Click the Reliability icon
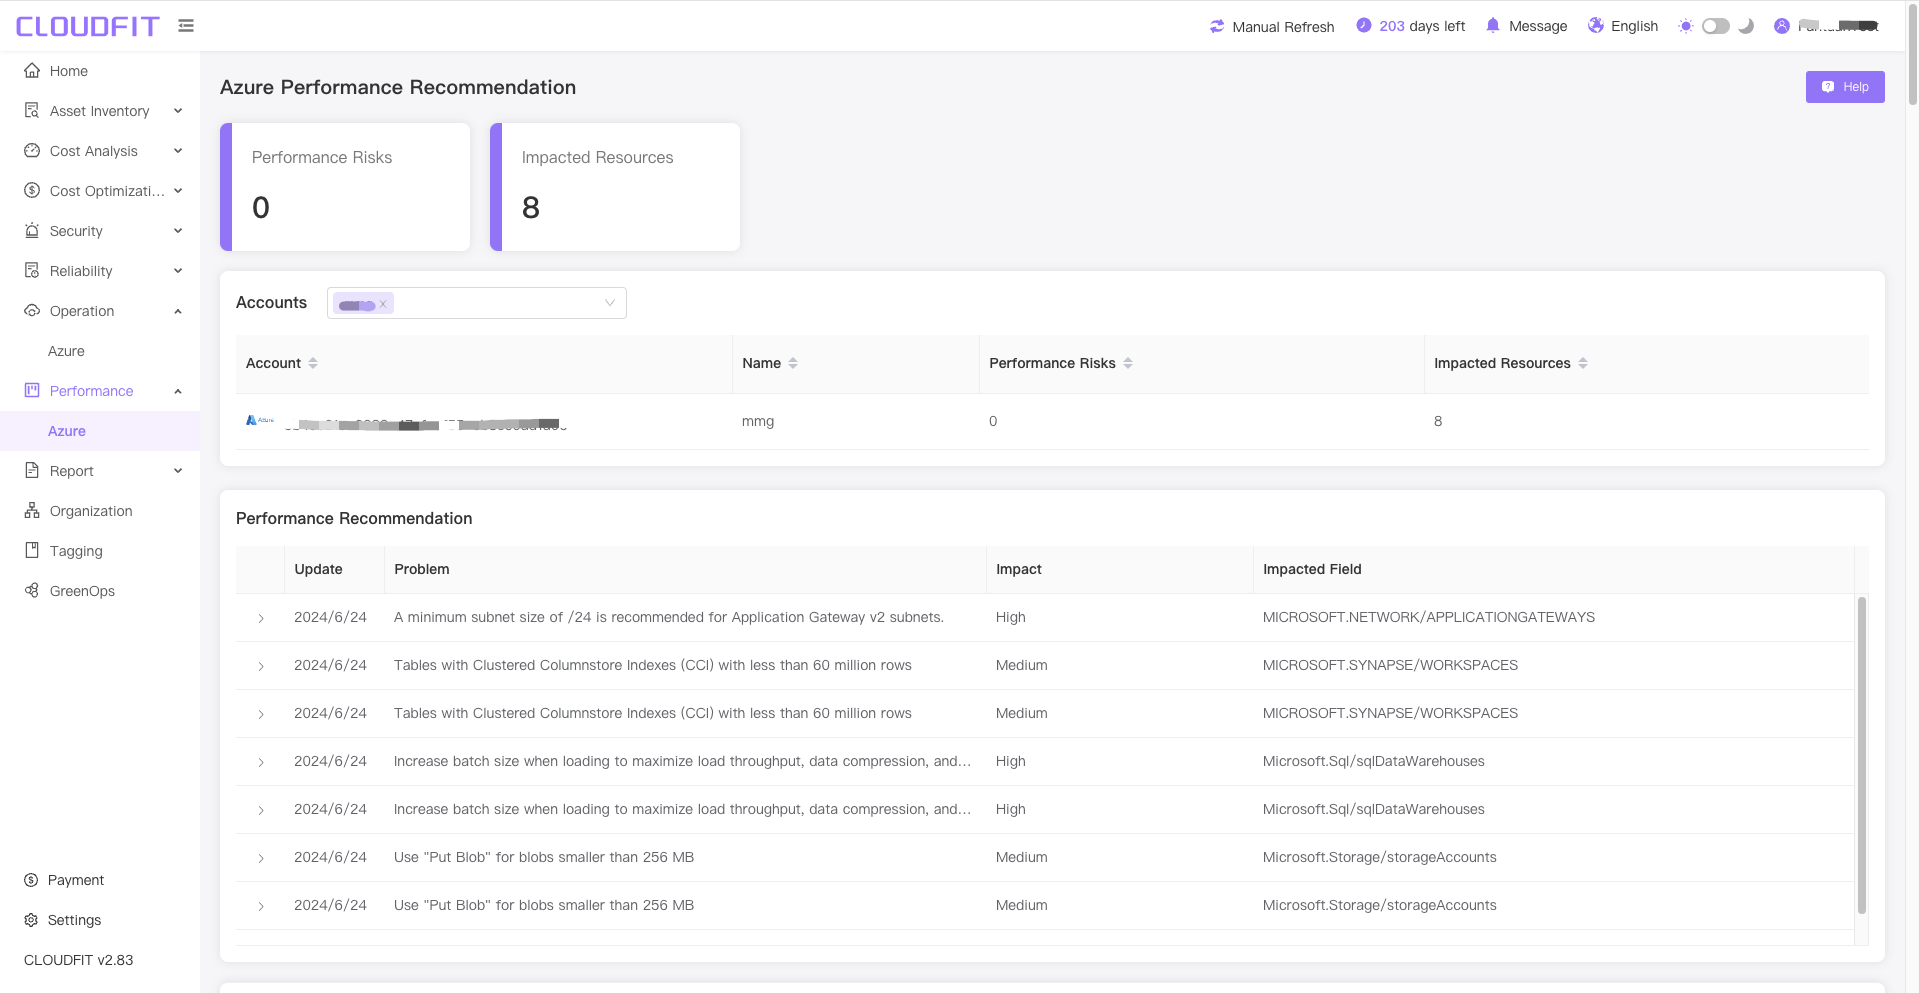1919x993 pixels. 32,271
